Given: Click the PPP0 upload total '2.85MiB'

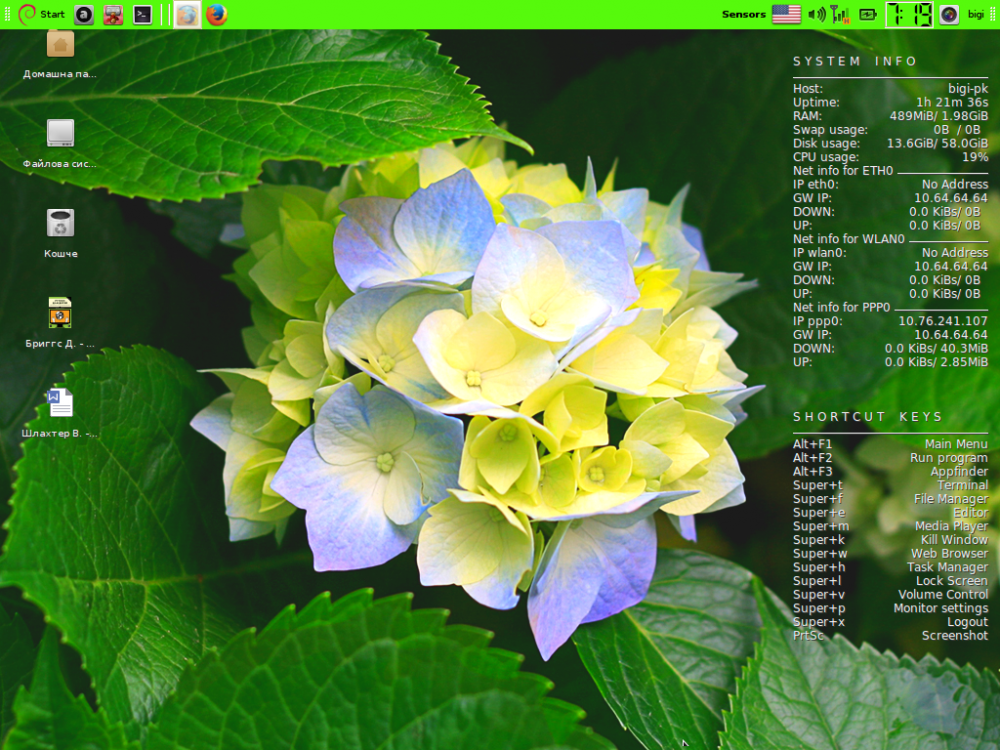Looking at the screenshot, I should coord(963,362).
